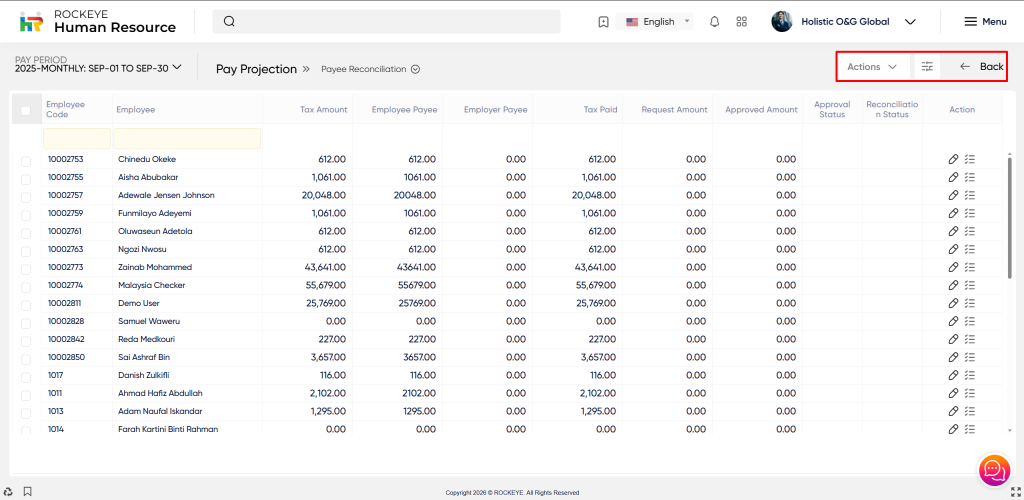Toggle the select-all rows checkbox
This screenshot has height=500, width=1024.
(x=26, y=110)
